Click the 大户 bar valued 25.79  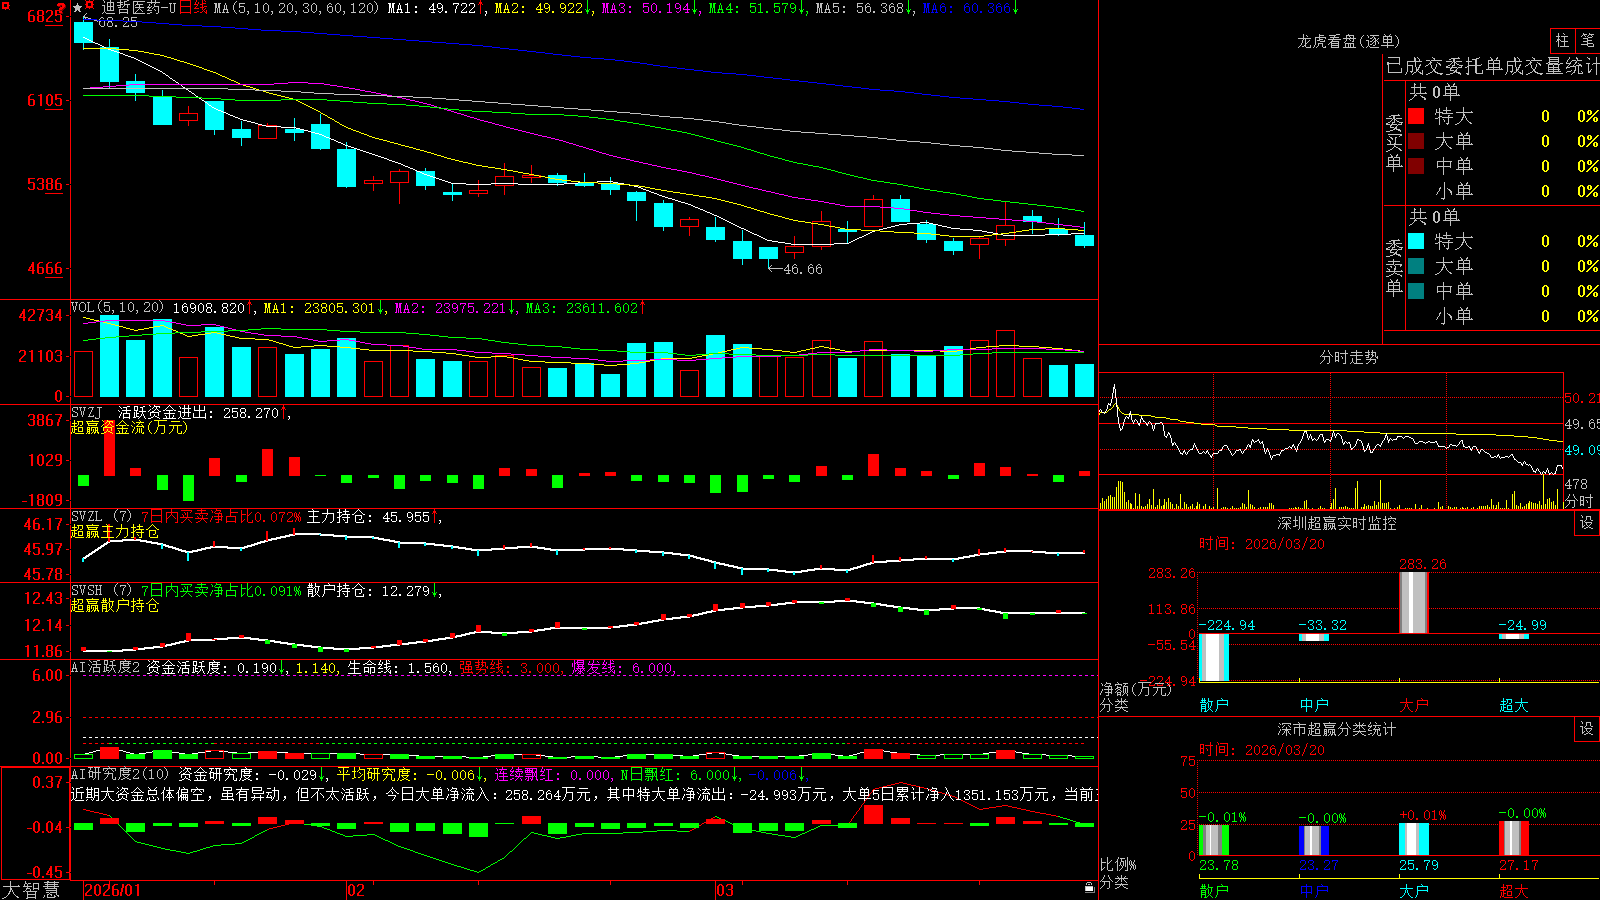tap(1414, 840)
